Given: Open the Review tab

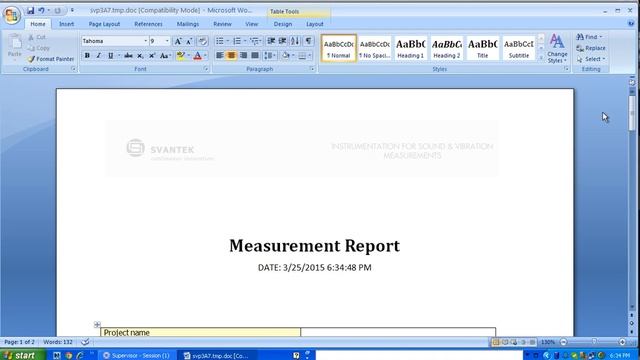Looking at the screenshot, I should 222,24.
